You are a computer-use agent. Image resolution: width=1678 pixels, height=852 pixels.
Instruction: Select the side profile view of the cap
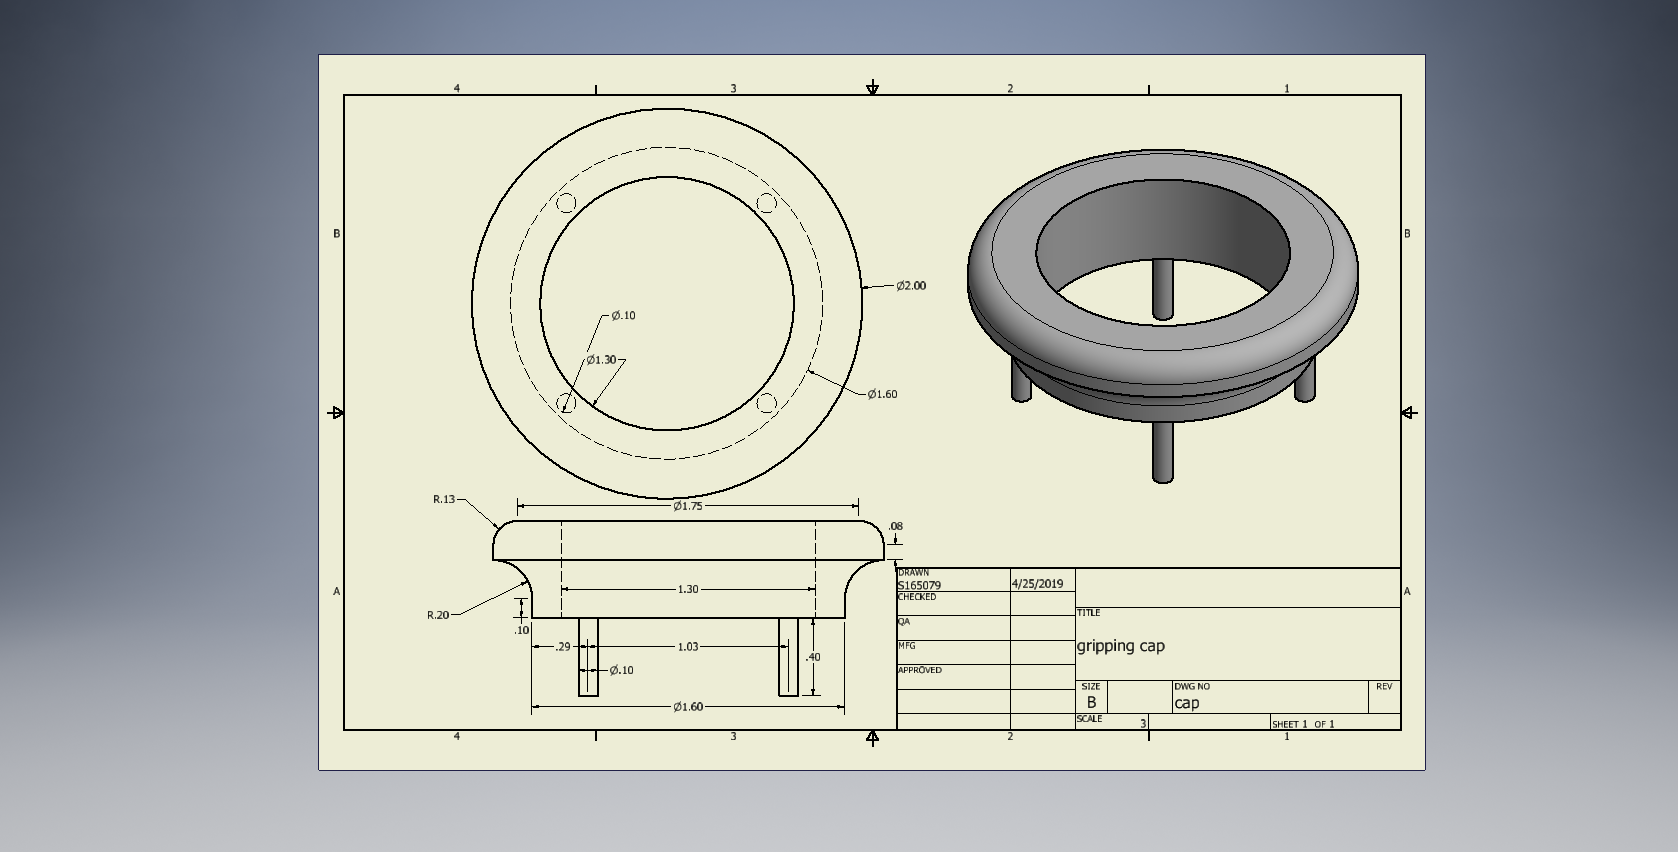pos(689,608)
